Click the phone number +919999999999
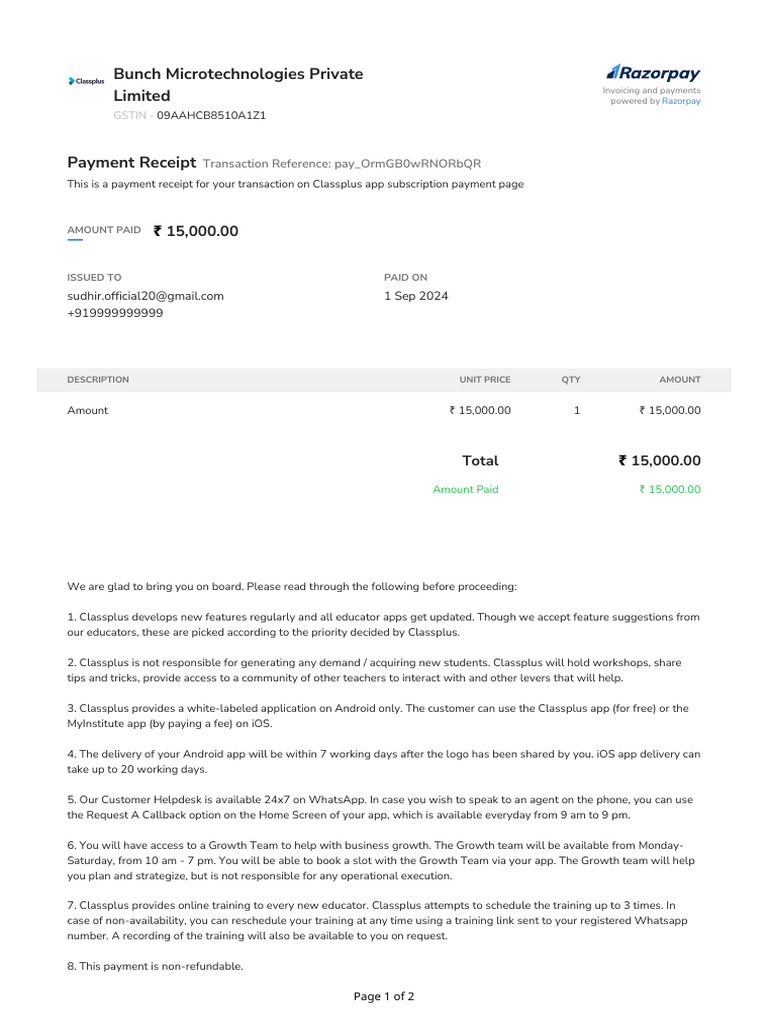Viewport: 768px width, 1024px height. coord(115,313)
